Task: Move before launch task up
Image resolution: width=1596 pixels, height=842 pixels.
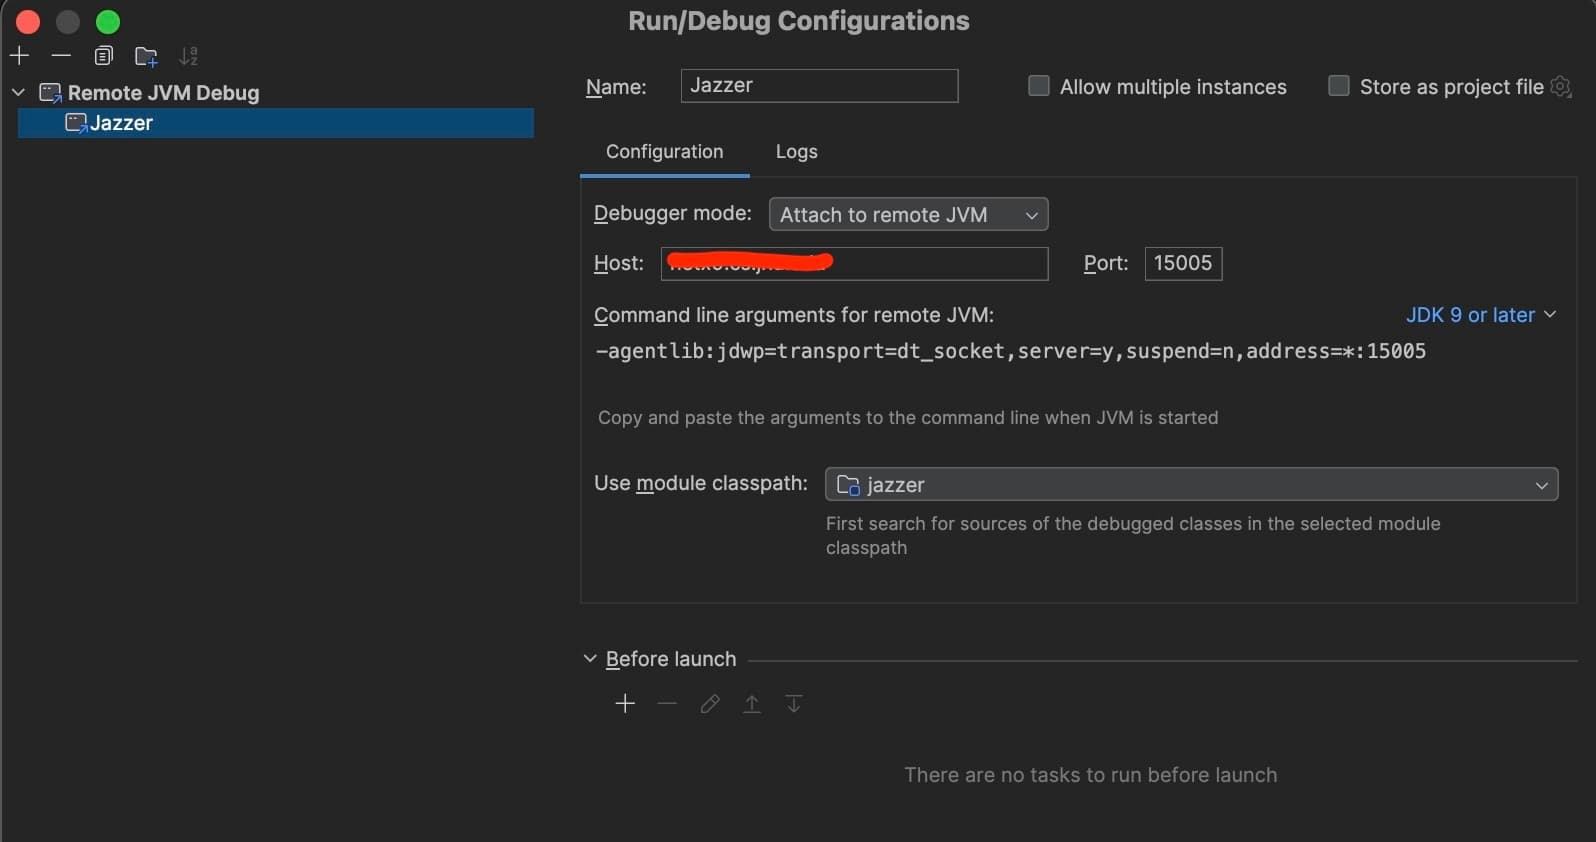Action: pos(752,704)
